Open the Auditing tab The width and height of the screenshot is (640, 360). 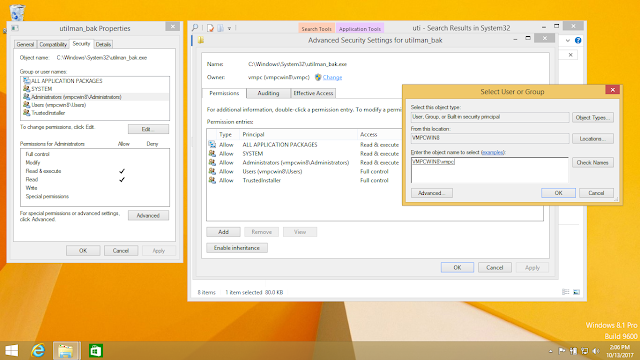tap(268, 93)
